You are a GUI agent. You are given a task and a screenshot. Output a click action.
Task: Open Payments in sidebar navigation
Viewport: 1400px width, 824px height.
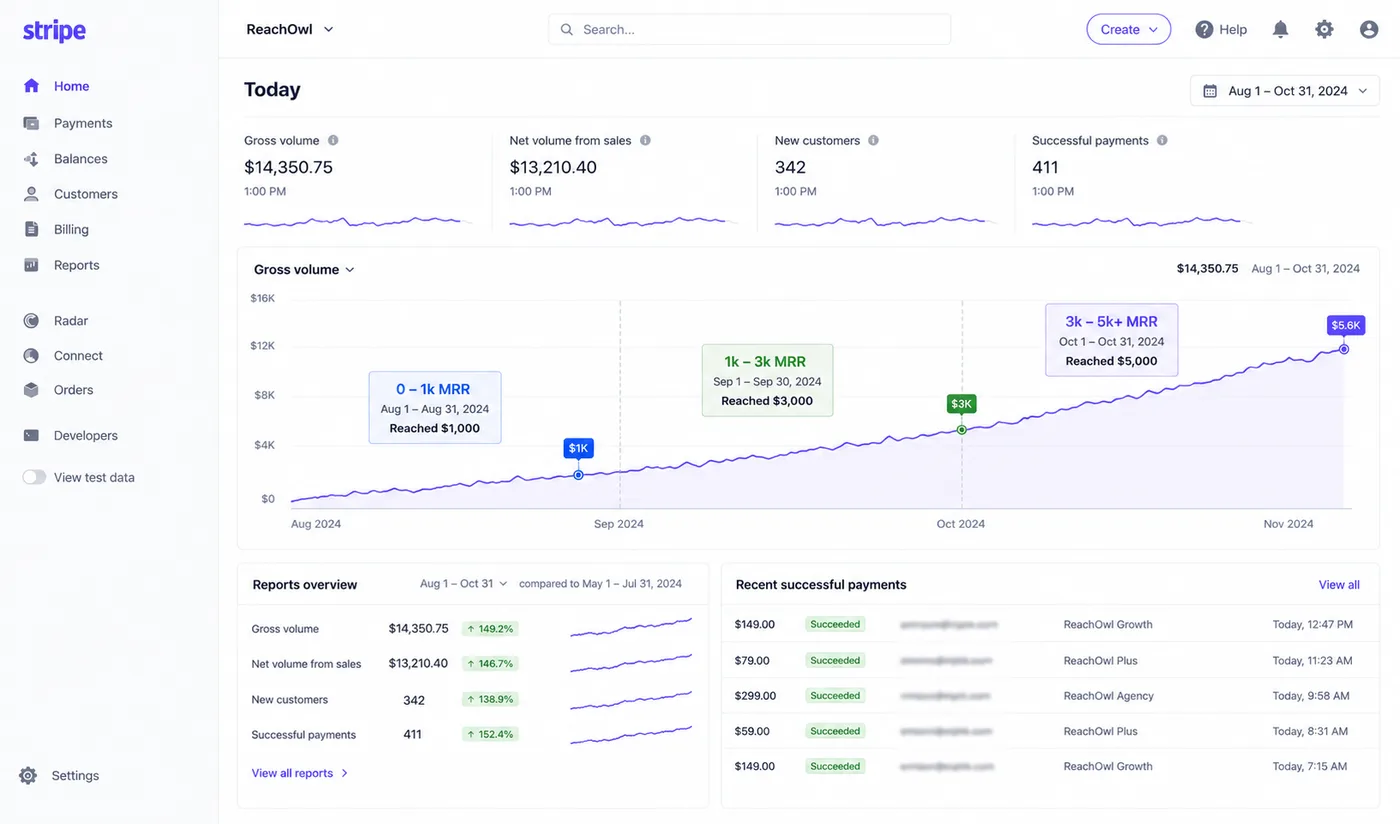point(83,123)
